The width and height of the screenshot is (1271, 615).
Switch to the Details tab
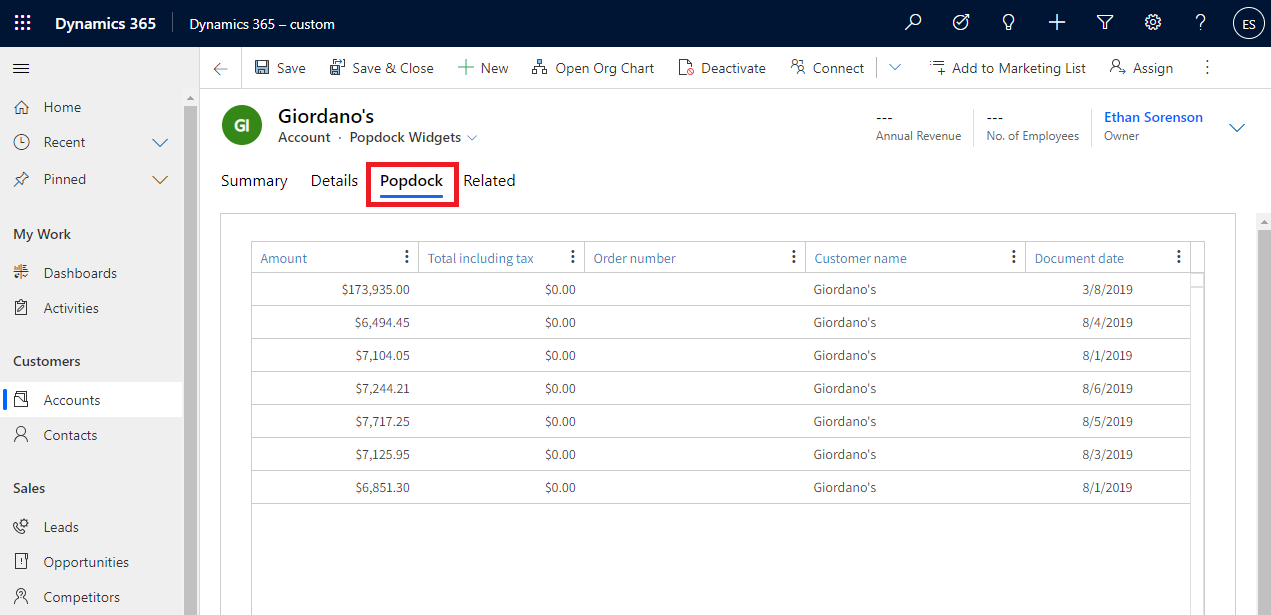pyautogui.click(x=334, y=181)
